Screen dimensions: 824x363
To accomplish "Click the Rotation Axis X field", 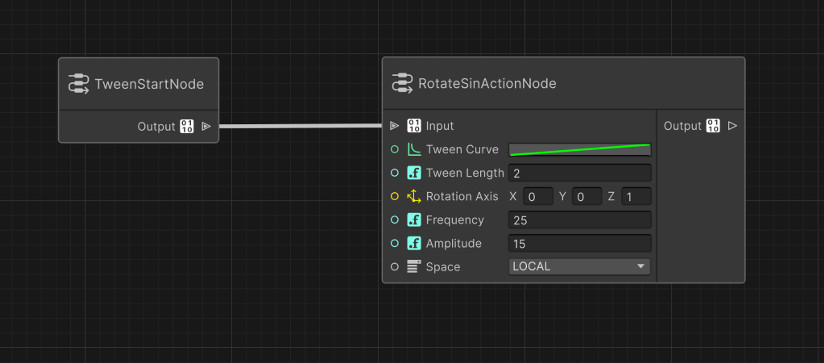I will point(538,196).
